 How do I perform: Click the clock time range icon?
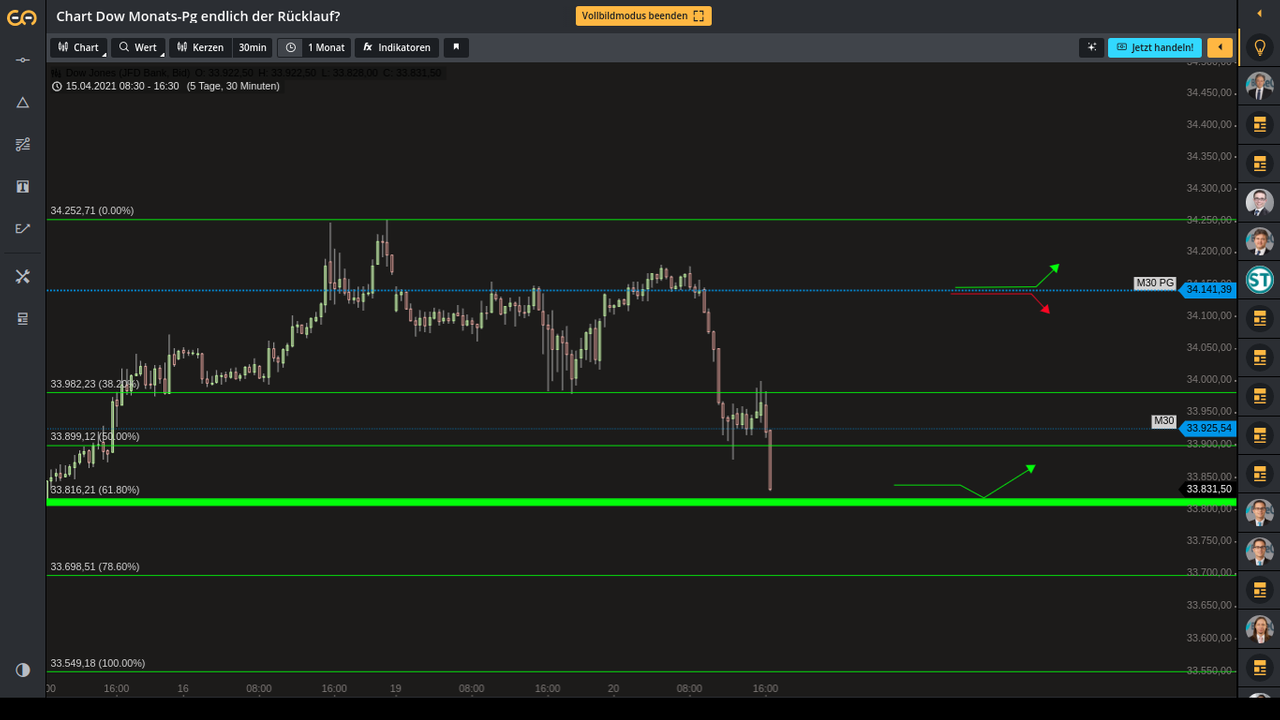(x=290, y=47)
